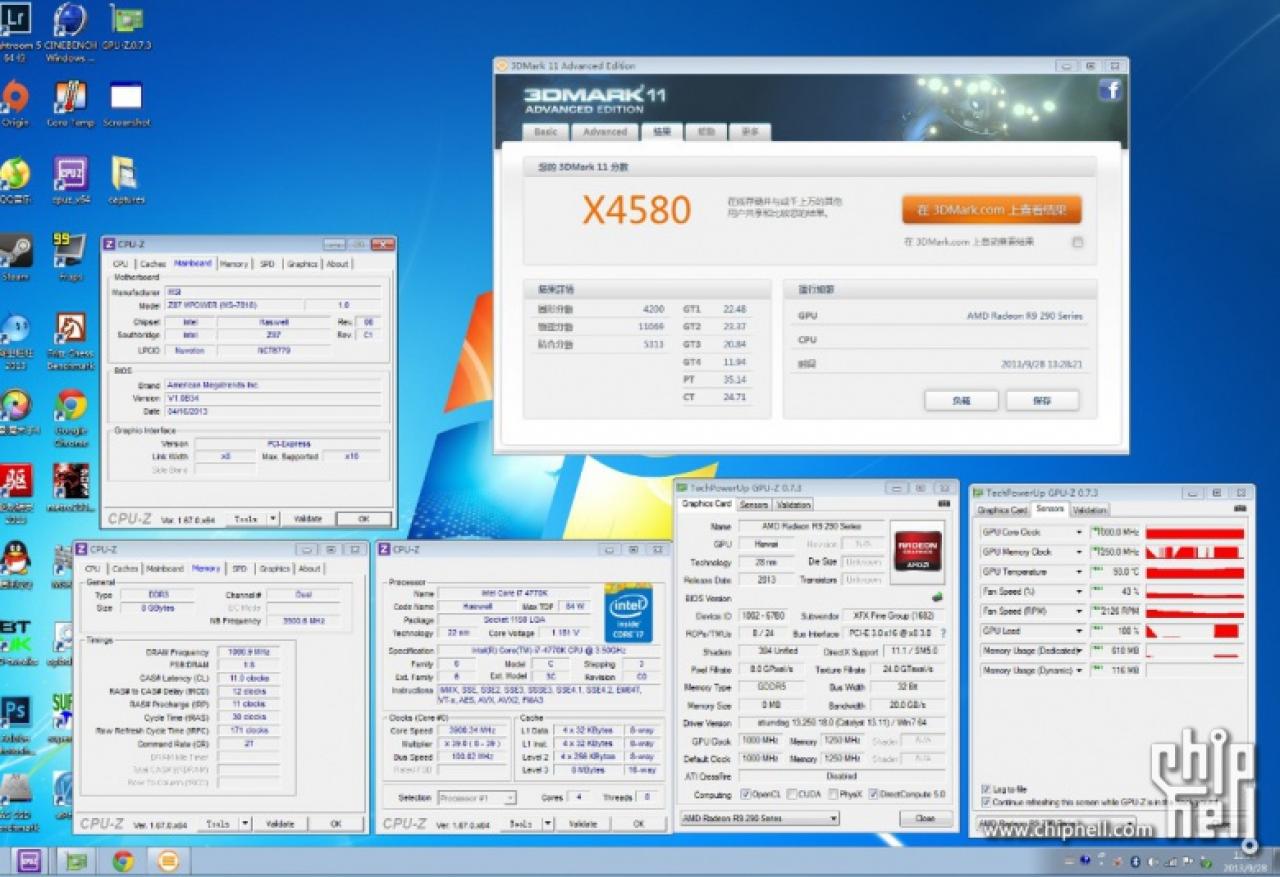Toggle Log to file checkbox
The height and width of the screenshot is (877, 1280).
(x=986, y=789)
